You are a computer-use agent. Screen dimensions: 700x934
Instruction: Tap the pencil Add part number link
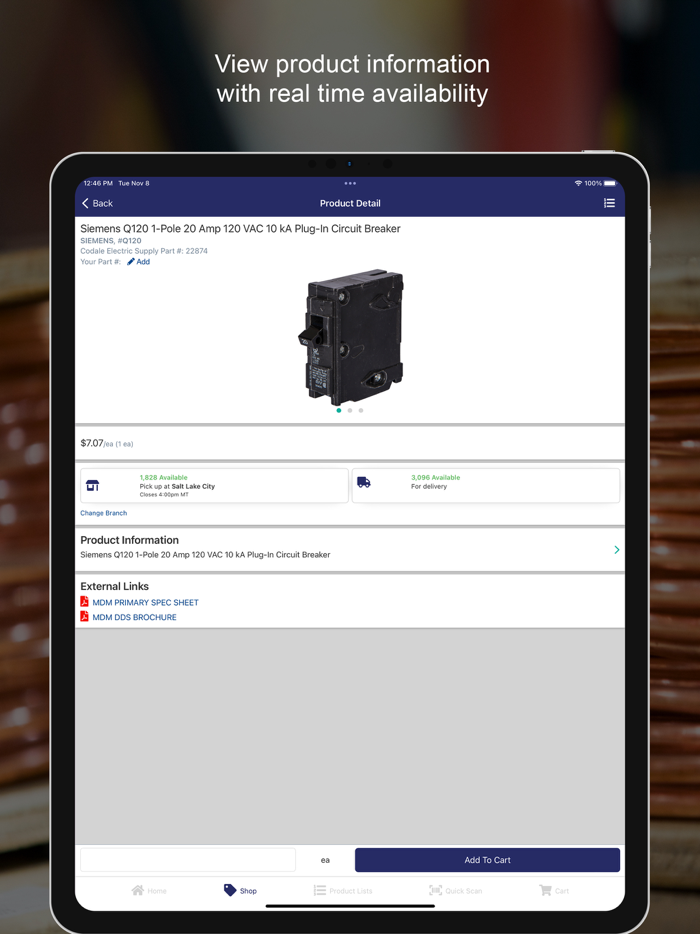pyautogui.click(x=138, y=261)
